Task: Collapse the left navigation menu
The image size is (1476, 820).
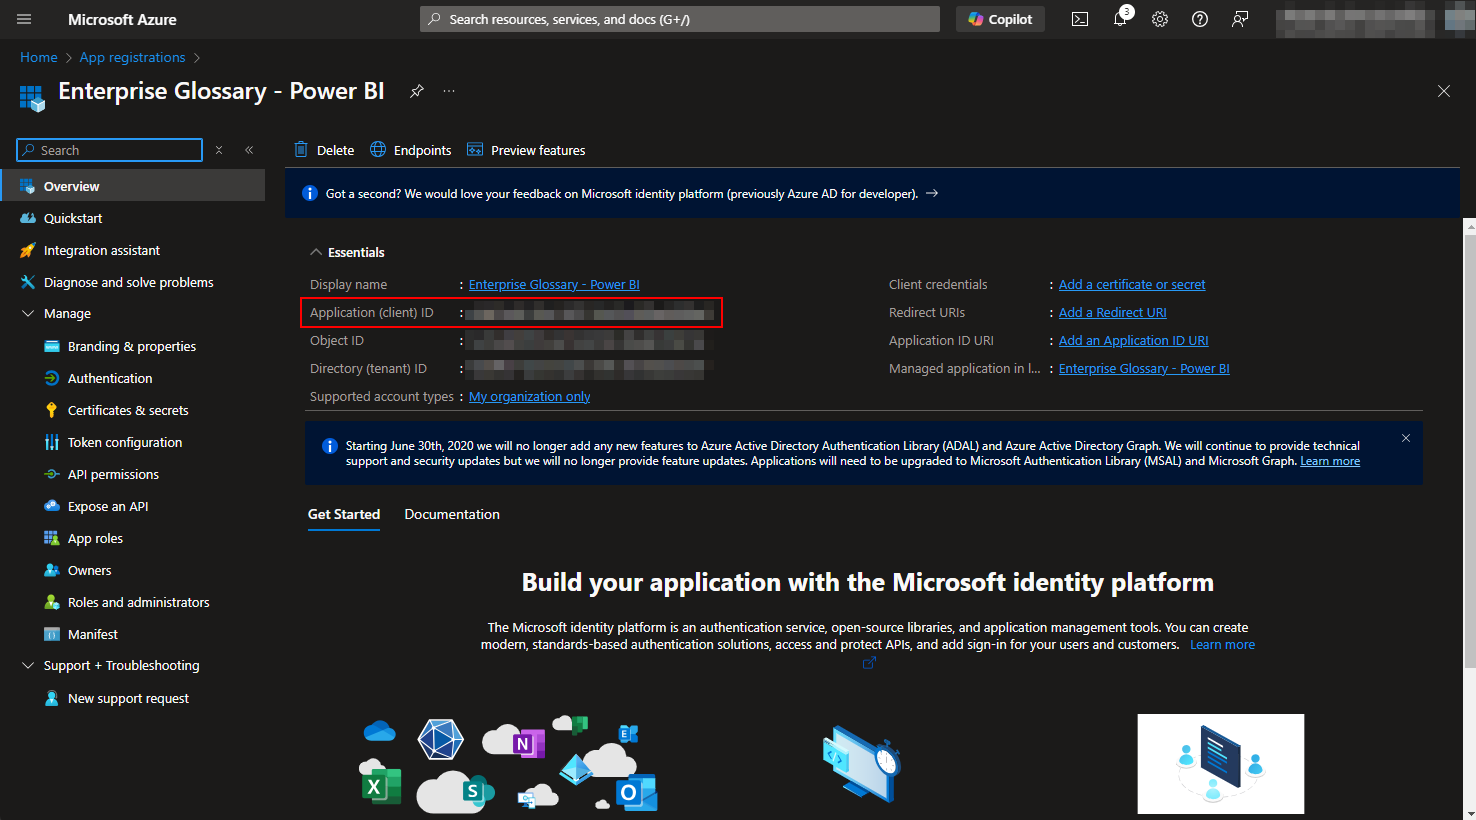Action: point(249,150)
